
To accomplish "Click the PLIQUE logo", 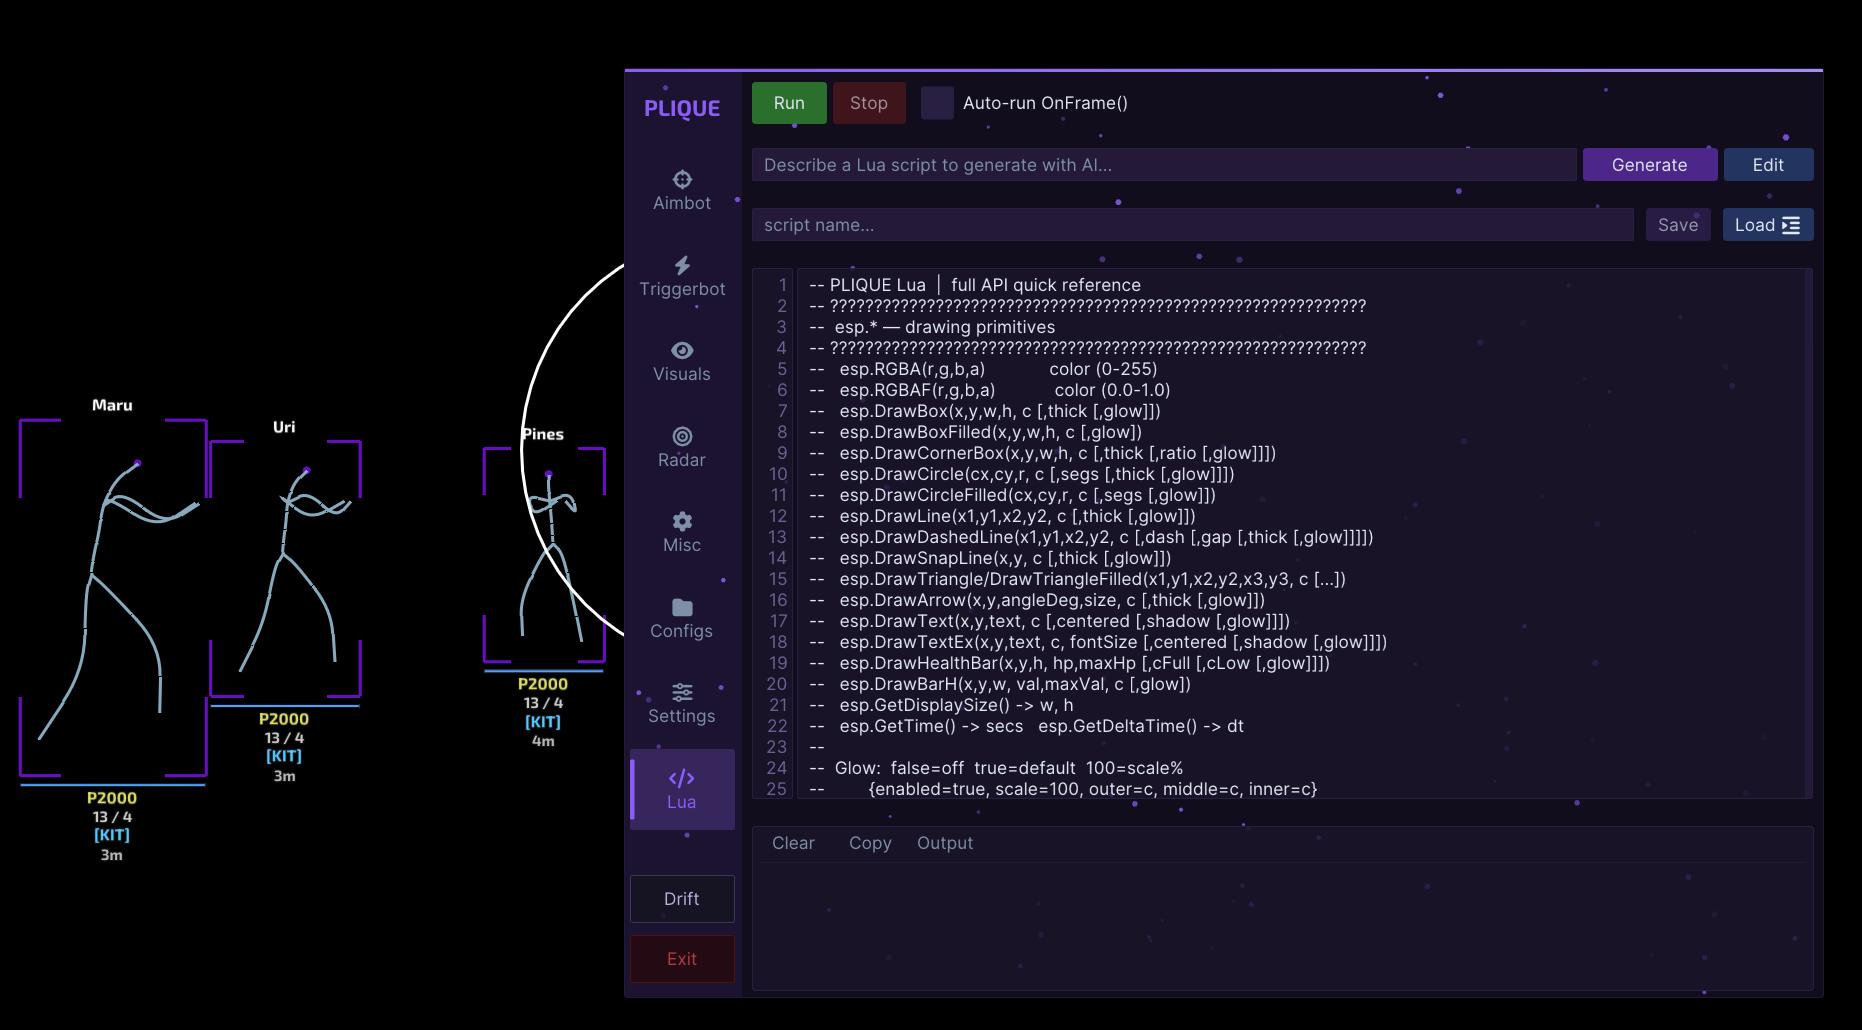I will (x=682, y=108).
